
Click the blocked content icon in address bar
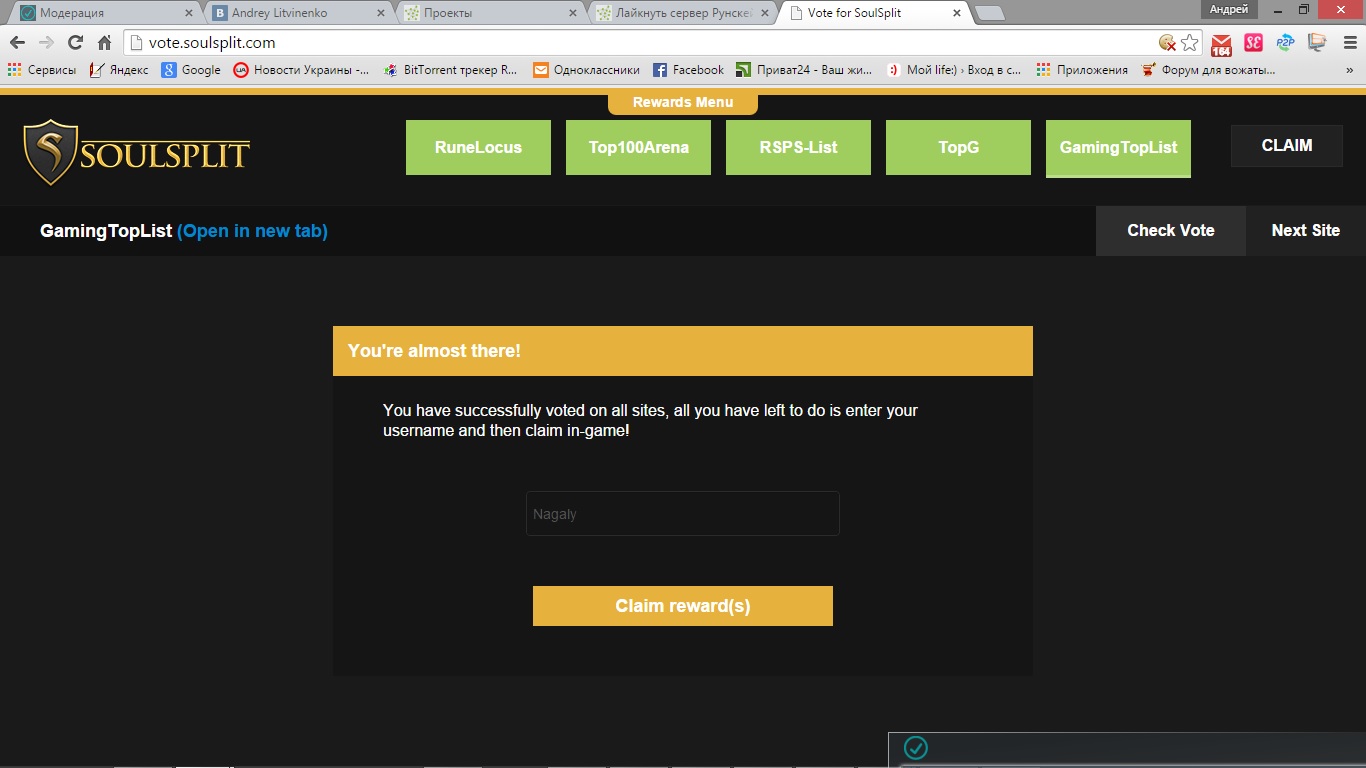coord(1167,43)
